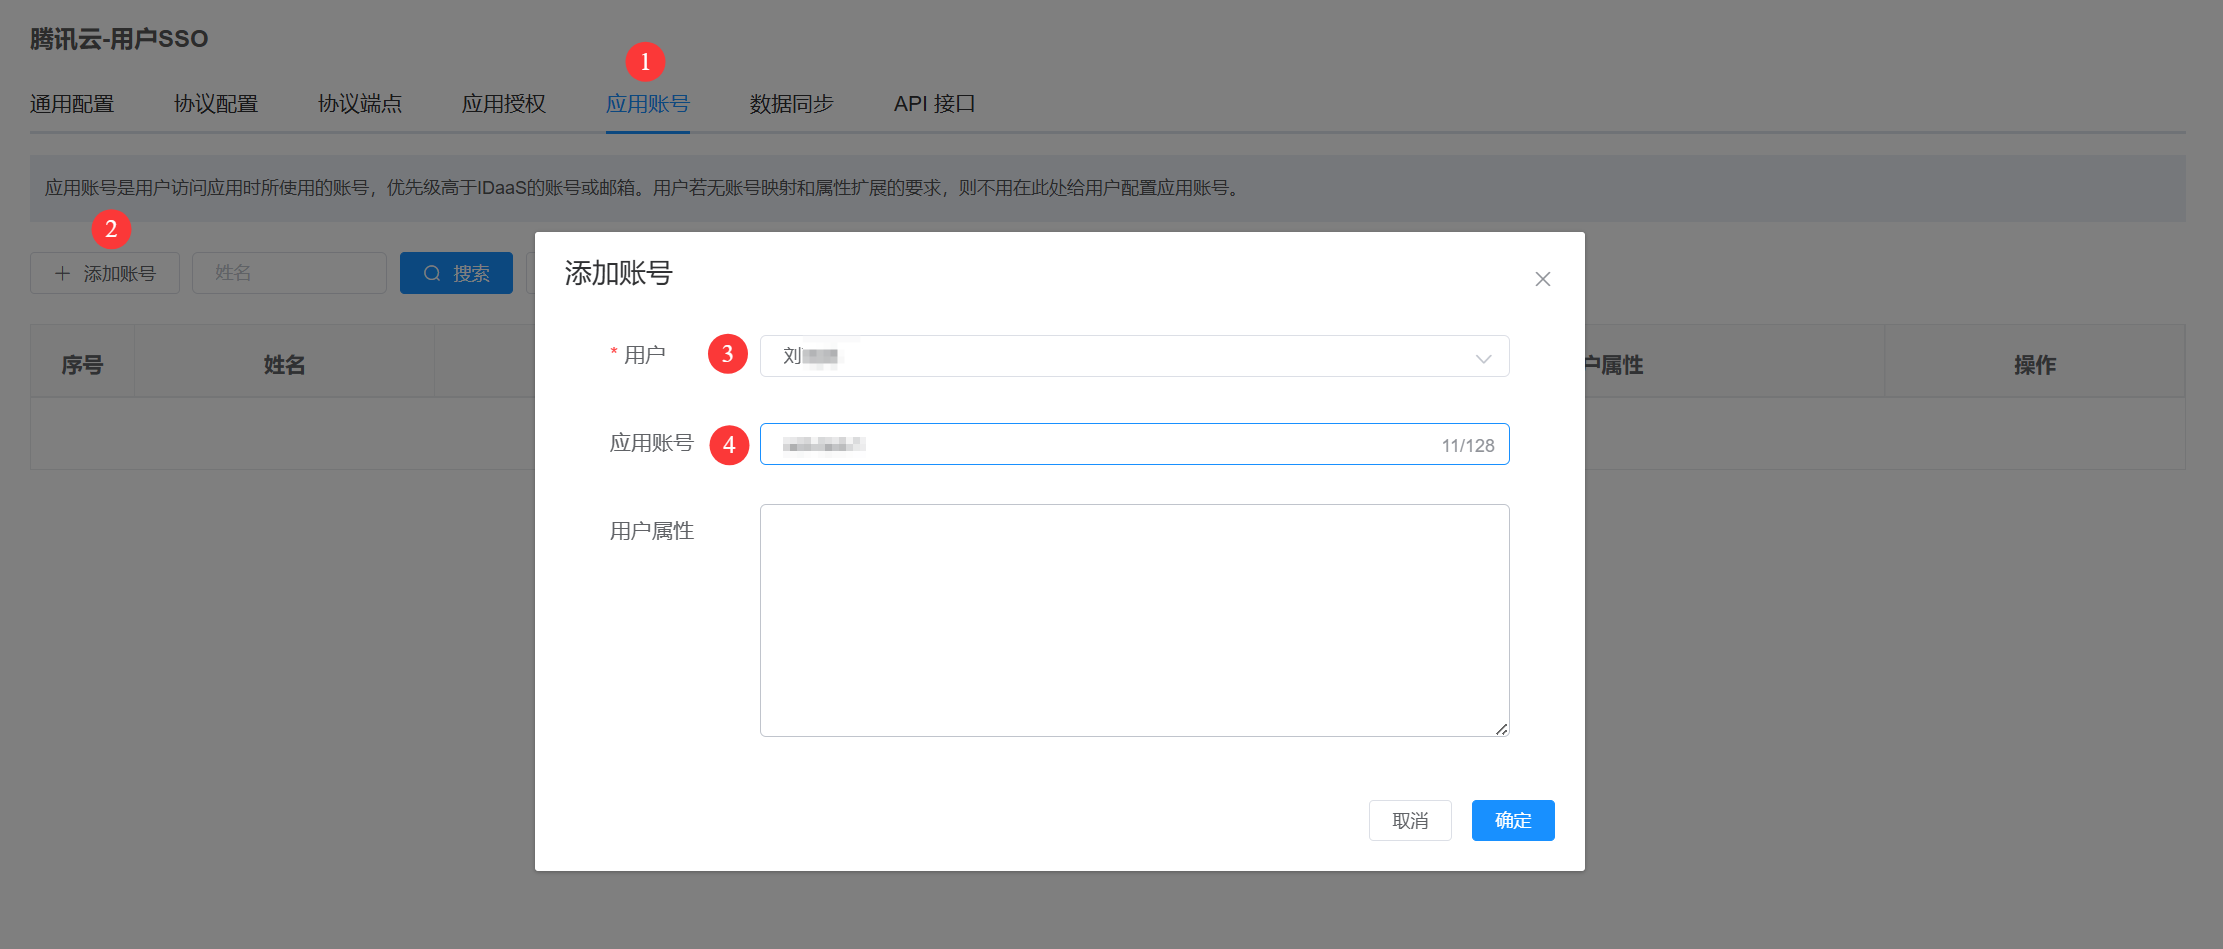Go to the 协议端点 tab
This screenshot has height=949, width=2223.
(x=360, y=104)
